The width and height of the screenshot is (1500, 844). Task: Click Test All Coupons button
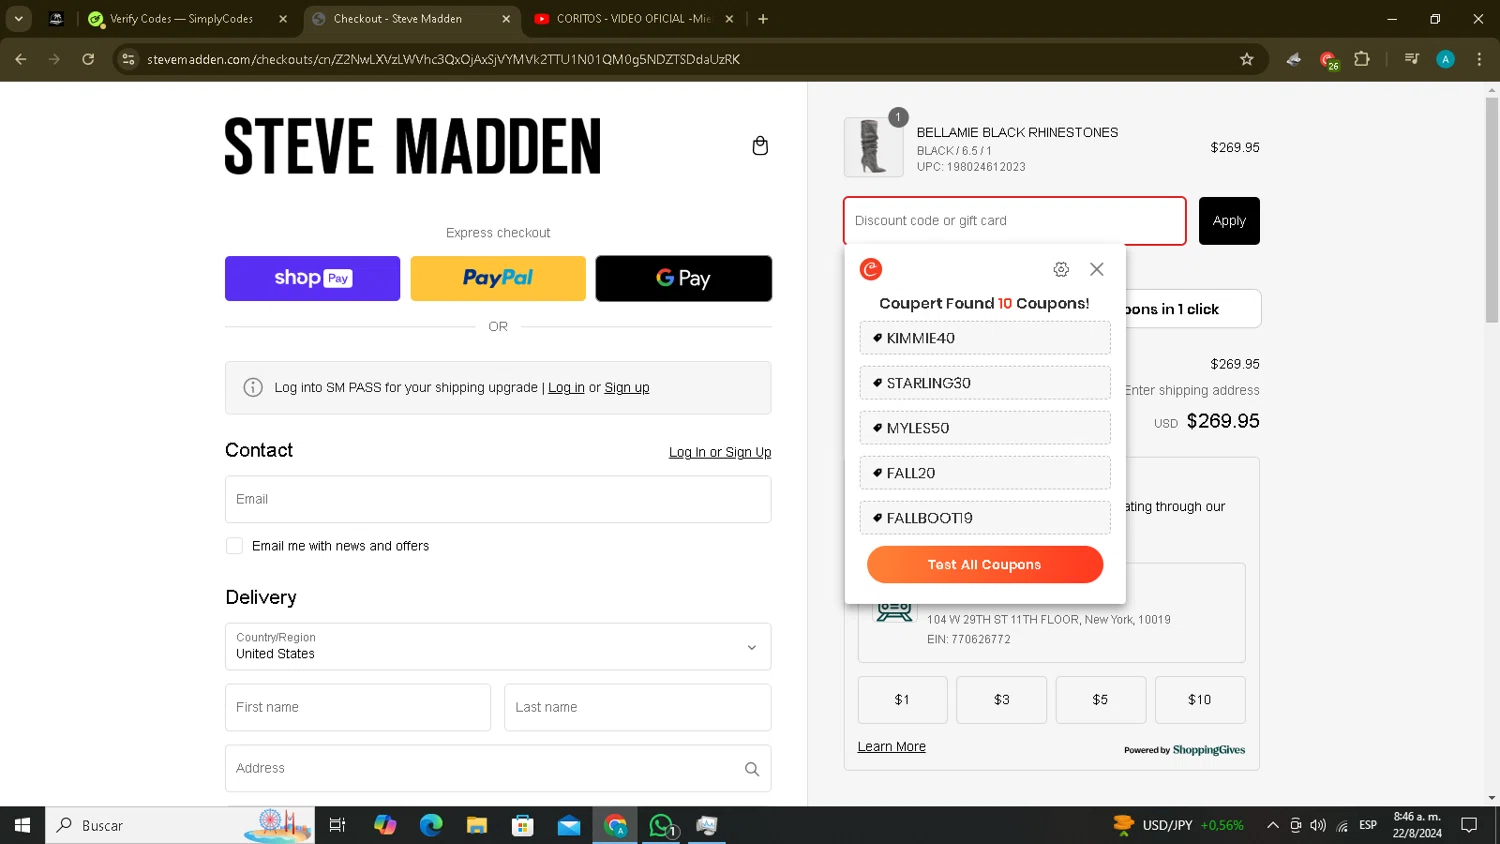click(x=985, y=565)
